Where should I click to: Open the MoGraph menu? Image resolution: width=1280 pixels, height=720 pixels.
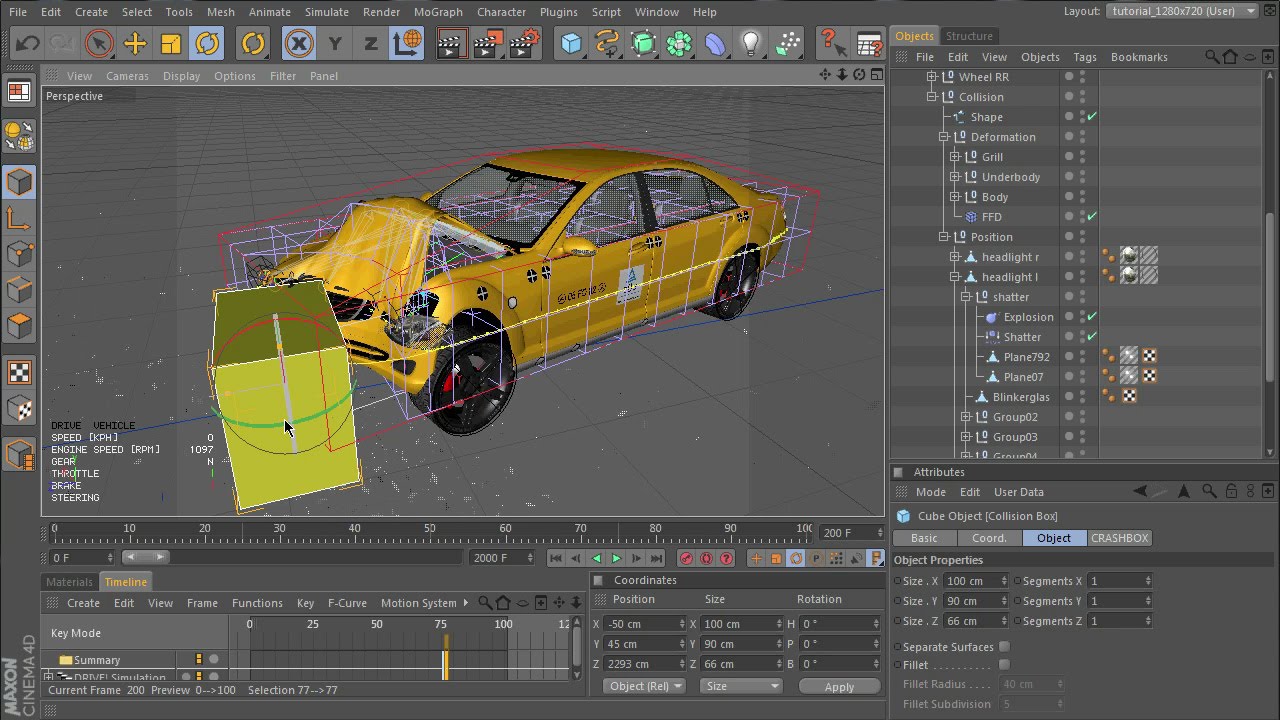tap(439, 12)
